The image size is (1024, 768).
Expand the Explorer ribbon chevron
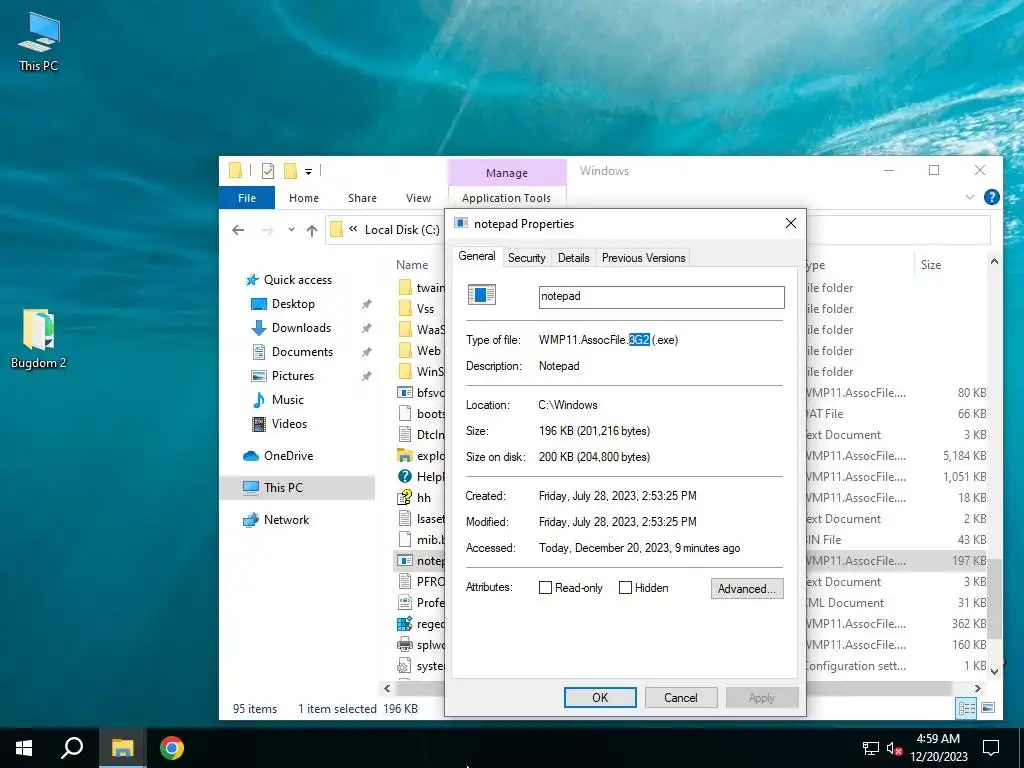point(970,197)
